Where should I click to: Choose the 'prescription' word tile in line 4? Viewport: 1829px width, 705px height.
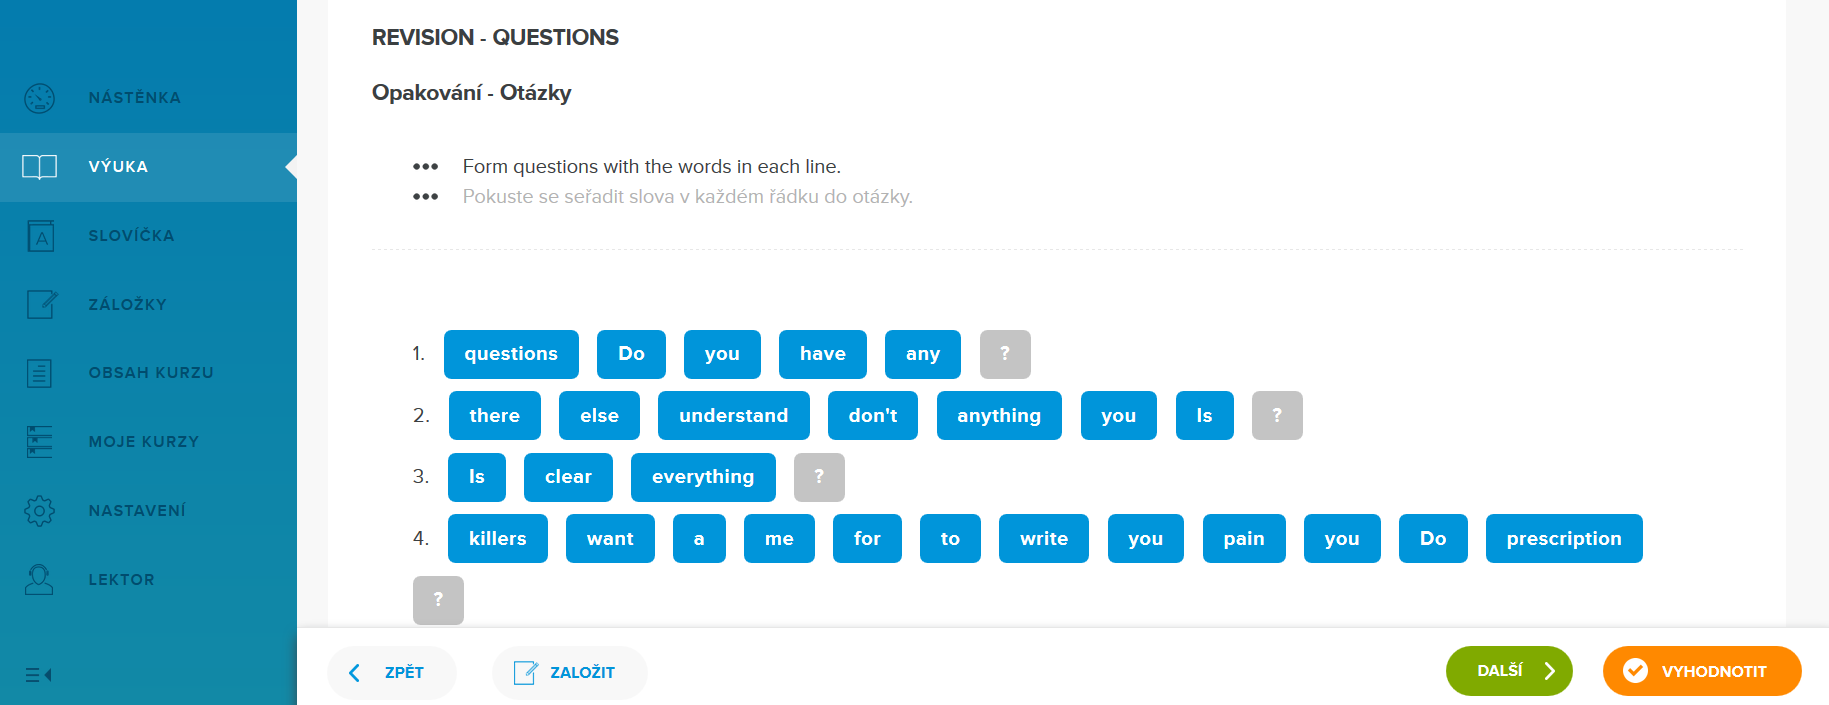(1563, 538)
